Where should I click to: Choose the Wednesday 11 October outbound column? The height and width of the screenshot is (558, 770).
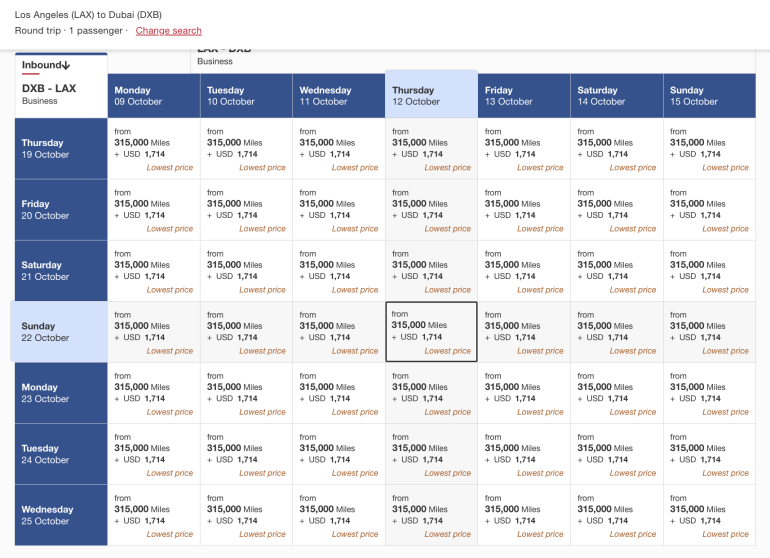(338, 96)
